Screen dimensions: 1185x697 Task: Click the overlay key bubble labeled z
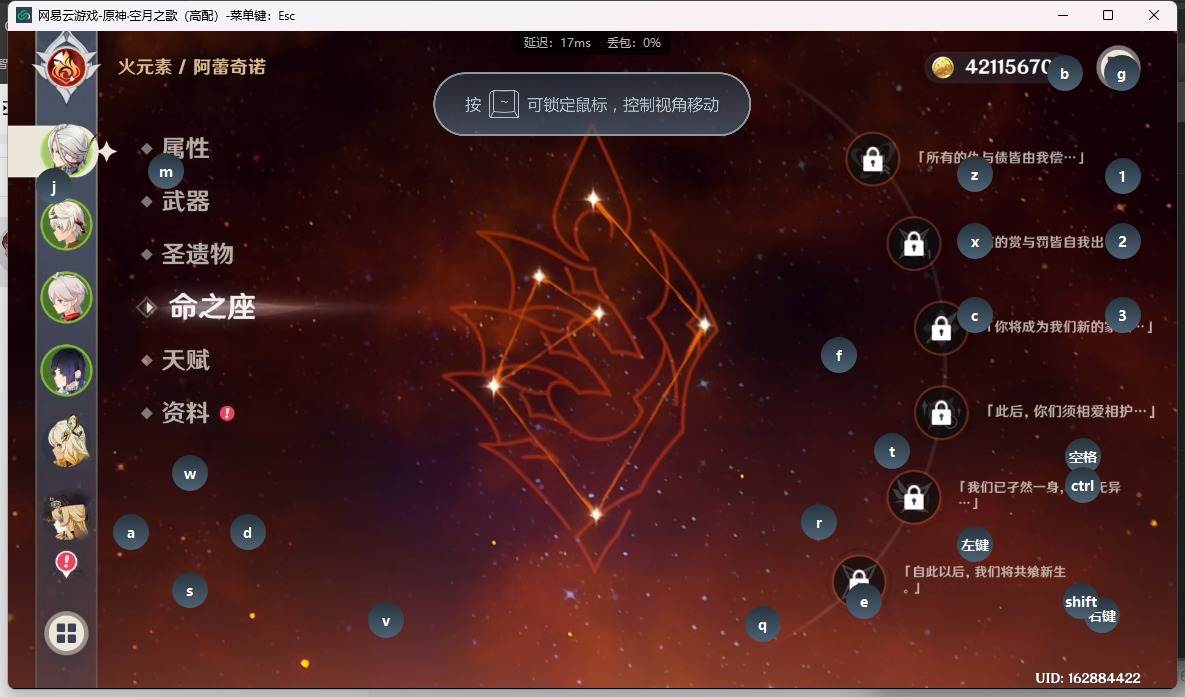pyautogui.click(x=975, y=175)
